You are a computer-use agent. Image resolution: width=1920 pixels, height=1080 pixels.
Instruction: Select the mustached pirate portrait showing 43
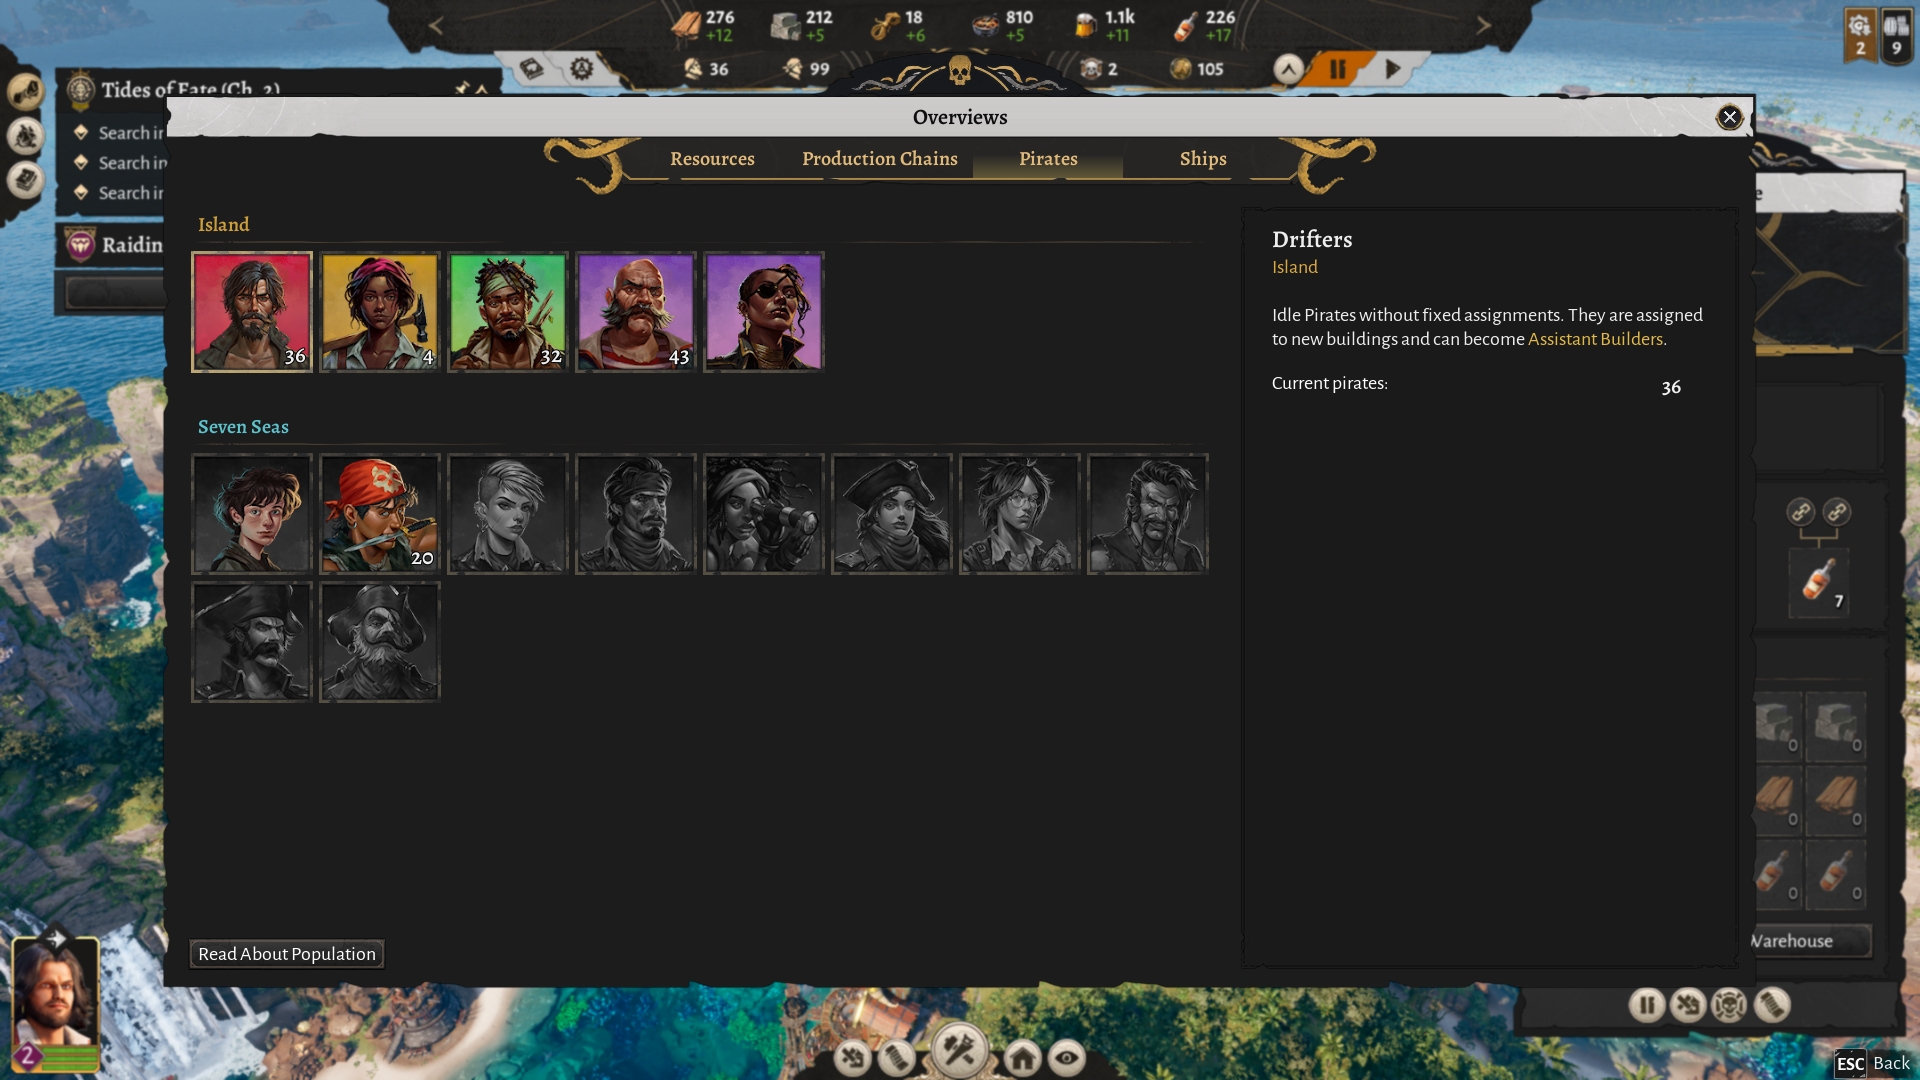click(x=636, y=312)
